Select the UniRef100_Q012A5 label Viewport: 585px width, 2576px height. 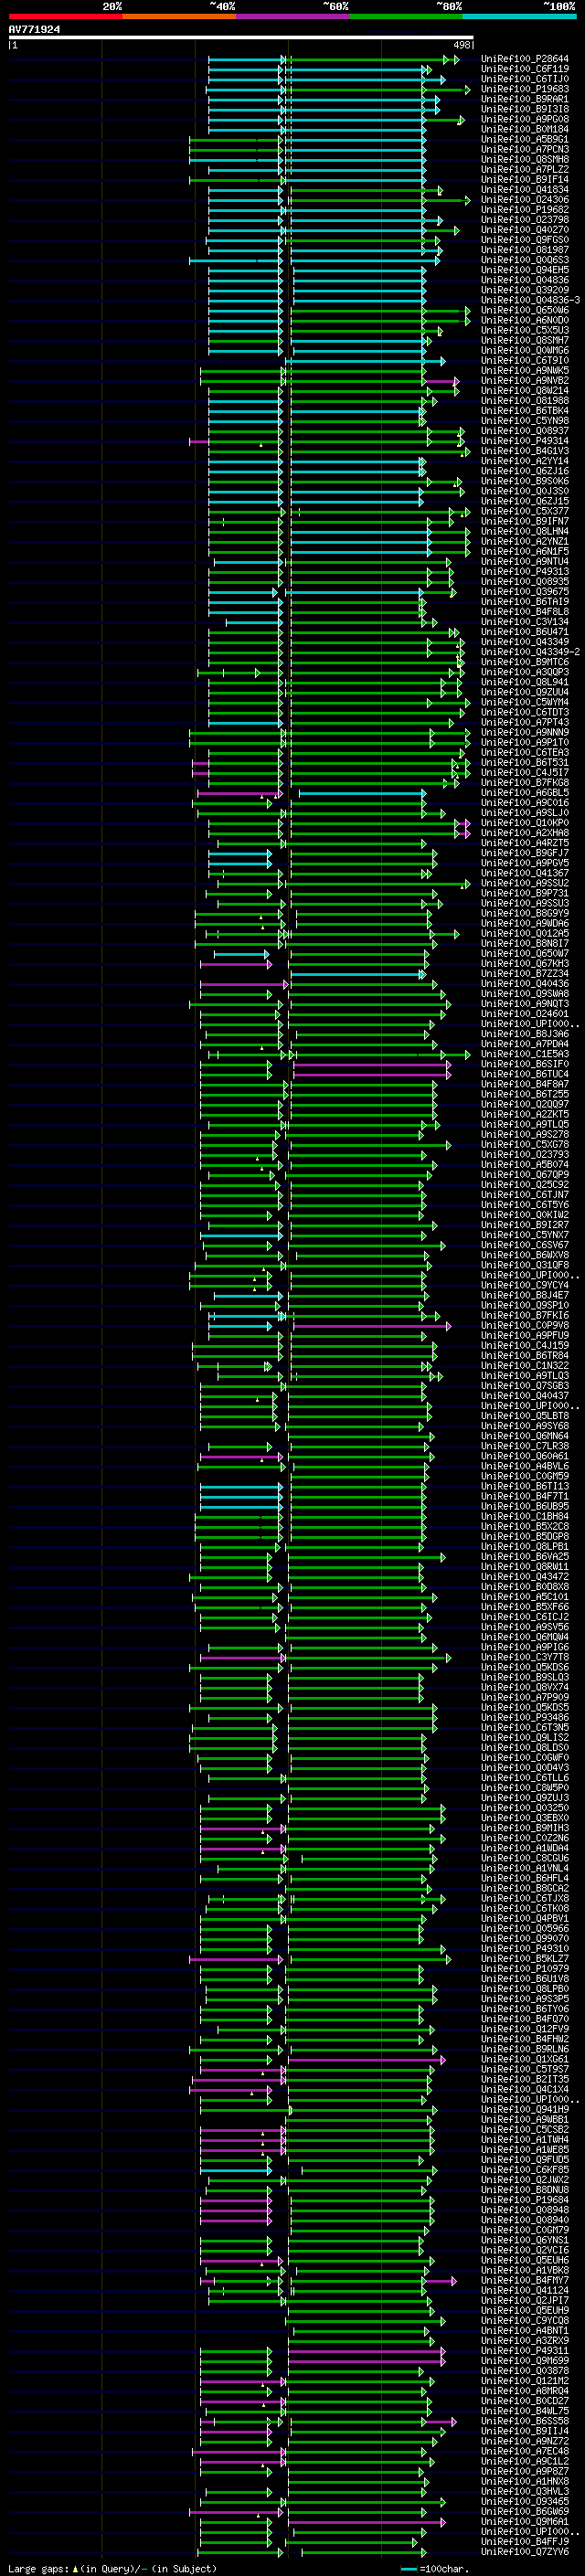(525, 933)
